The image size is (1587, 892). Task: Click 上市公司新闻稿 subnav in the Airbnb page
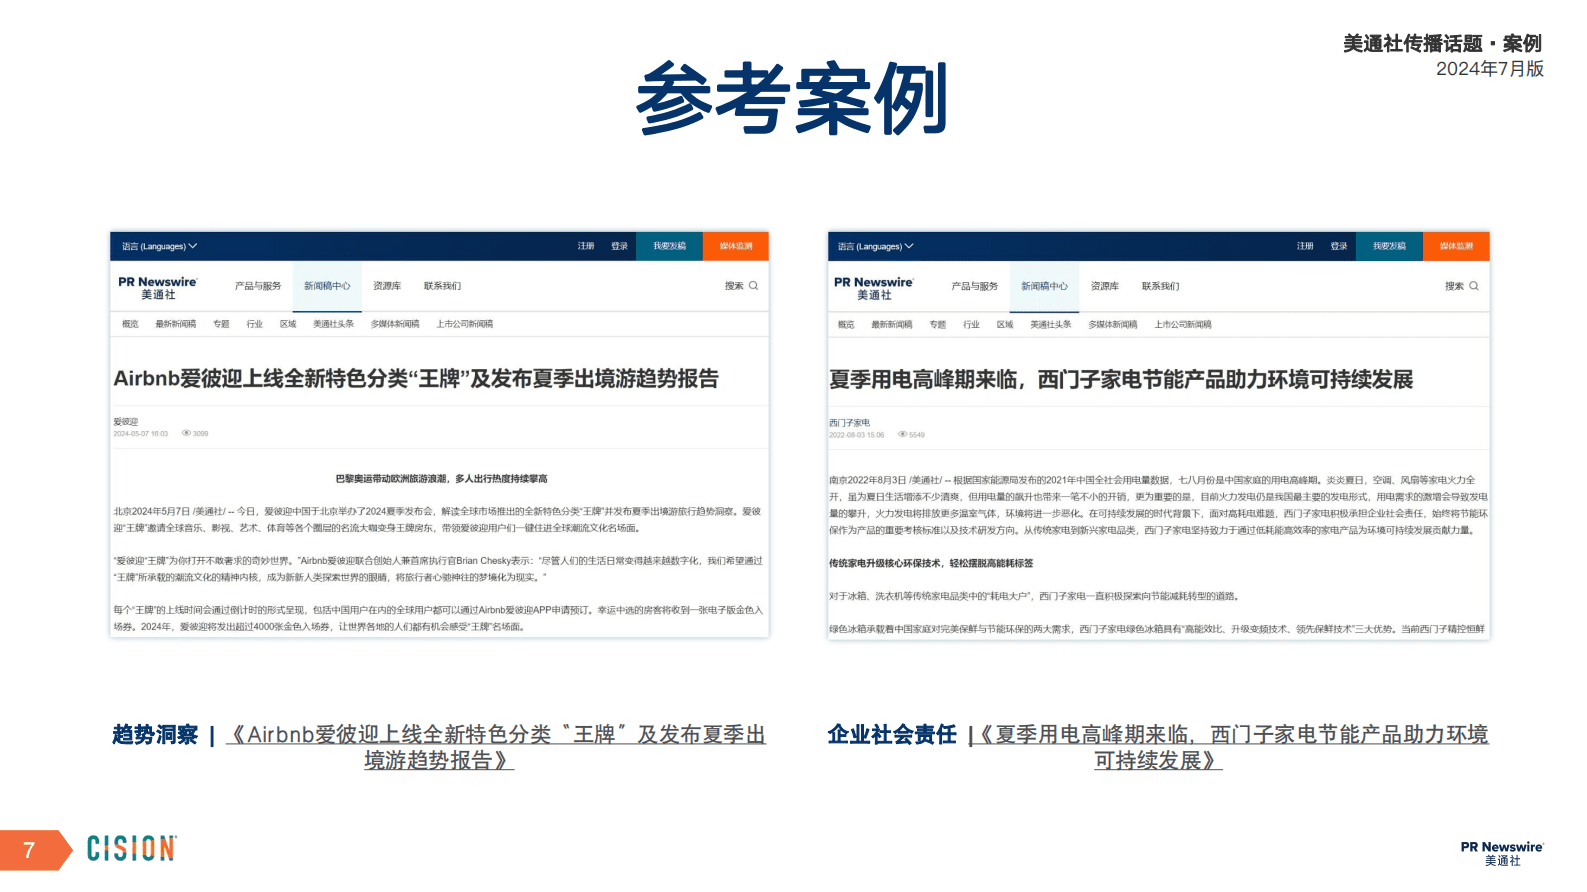[465, 324]
